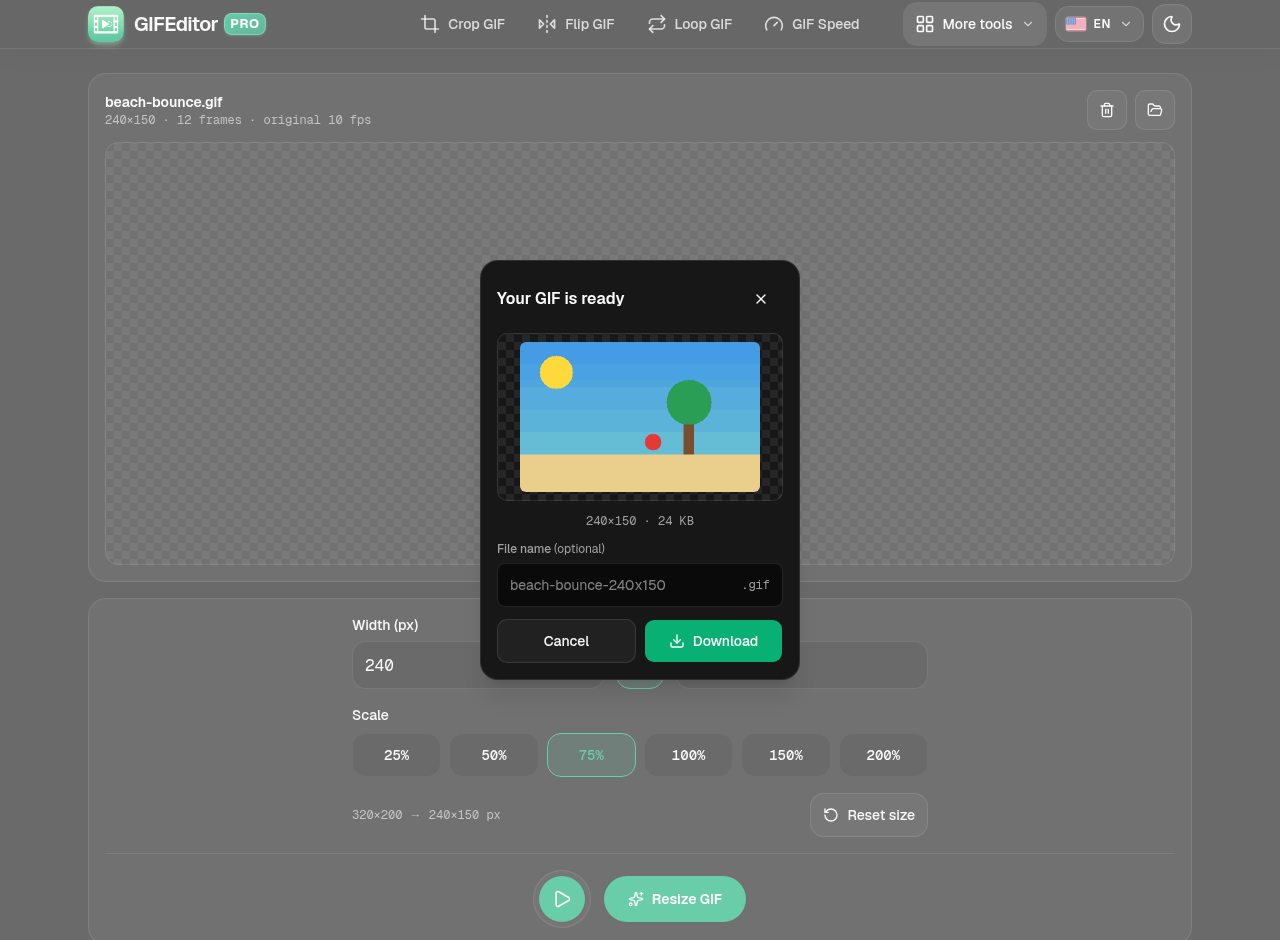The image size is (1280, 940).
Task: Play the GIF preview
Action: (562, 899)
